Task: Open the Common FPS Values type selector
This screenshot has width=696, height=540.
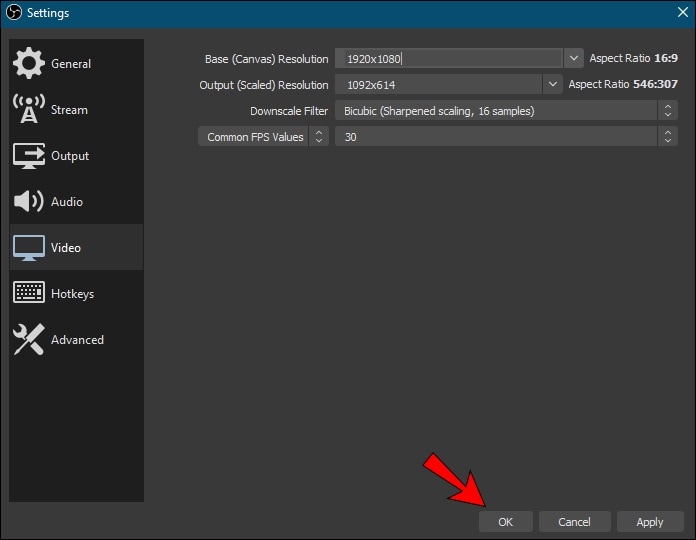Action: pos(263,137)
